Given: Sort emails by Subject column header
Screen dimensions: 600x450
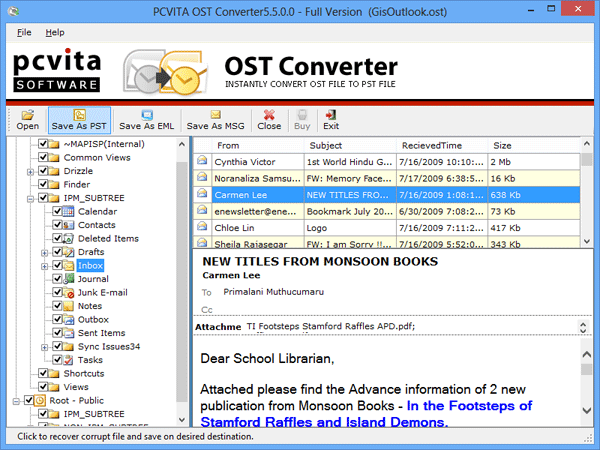Looking at the screenshot, I should tap(350, 145).
